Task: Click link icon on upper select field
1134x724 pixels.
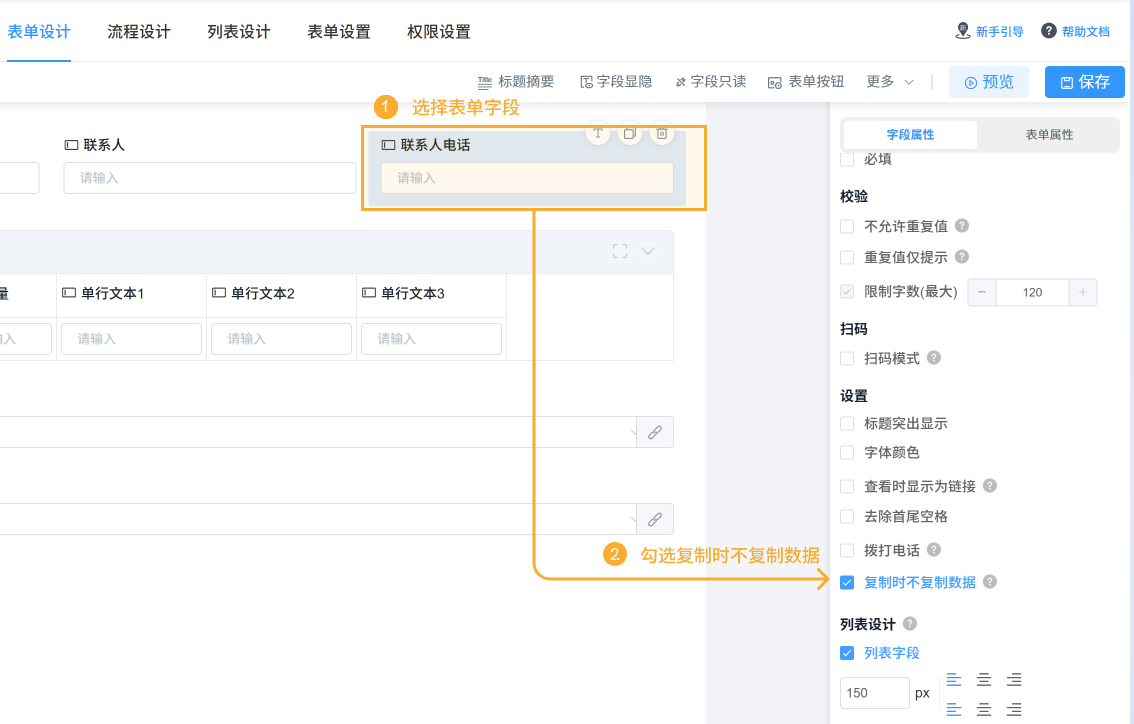Action: click(655, 432)
